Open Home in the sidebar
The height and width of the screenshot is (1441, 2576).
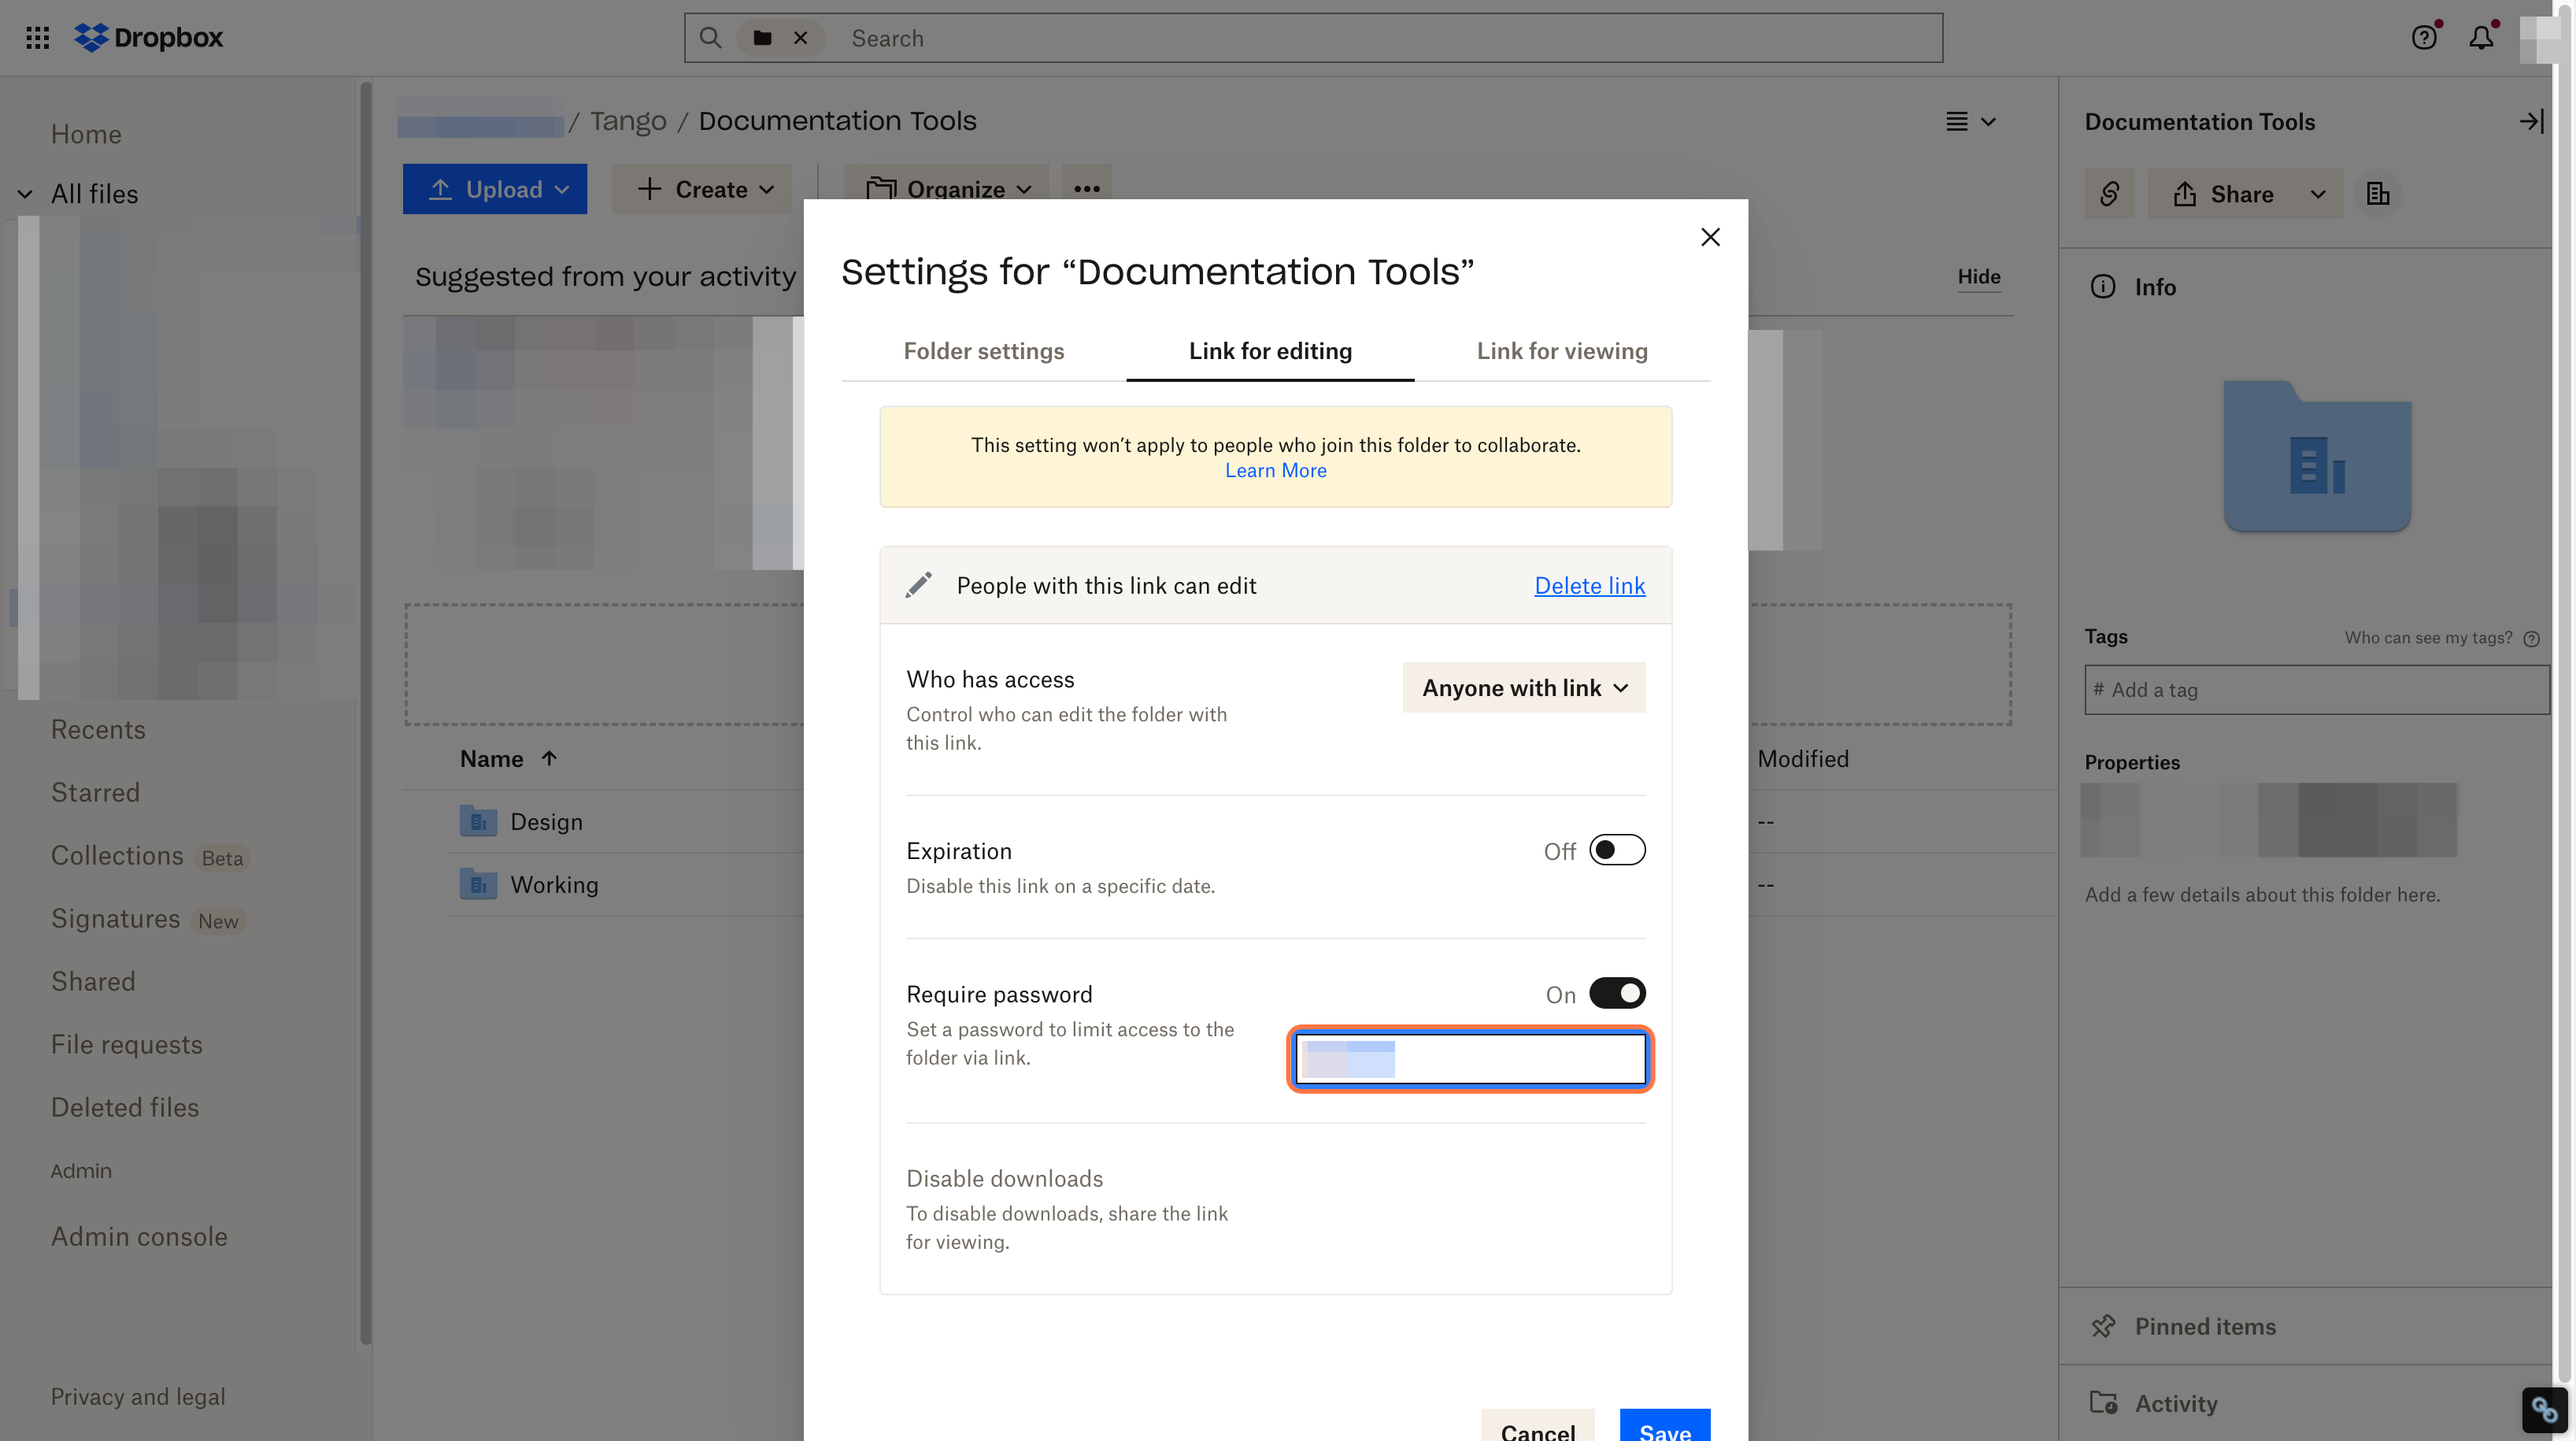[86, 134]
